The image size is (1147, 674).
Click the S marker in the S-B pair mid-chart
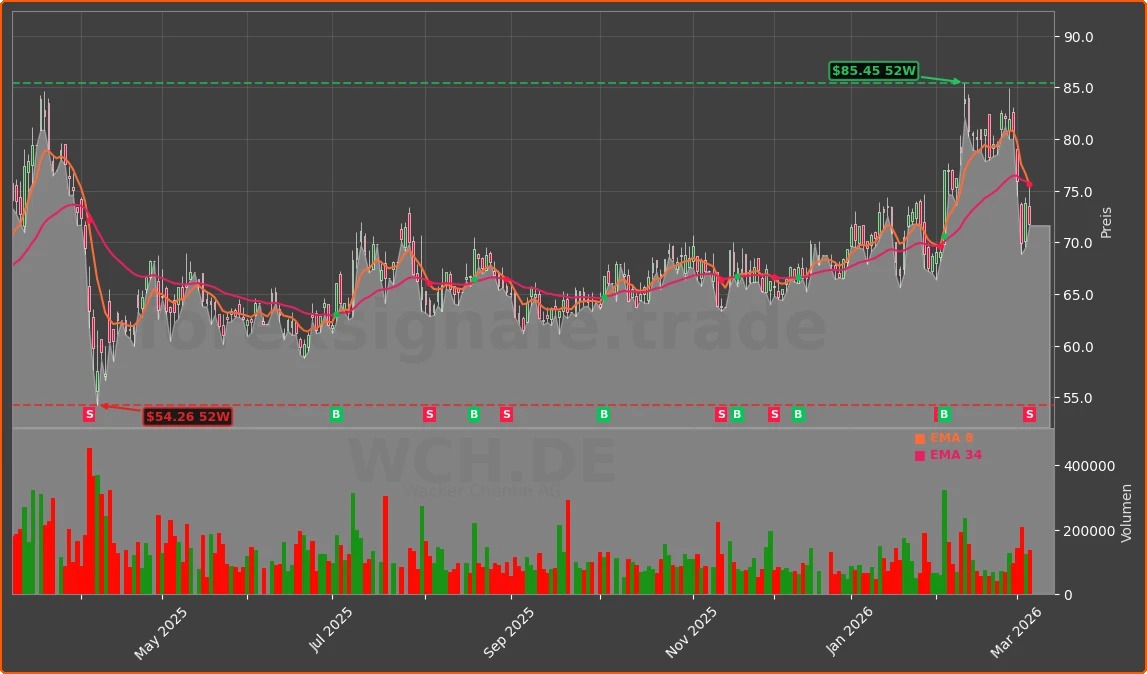tap(772, 414)
